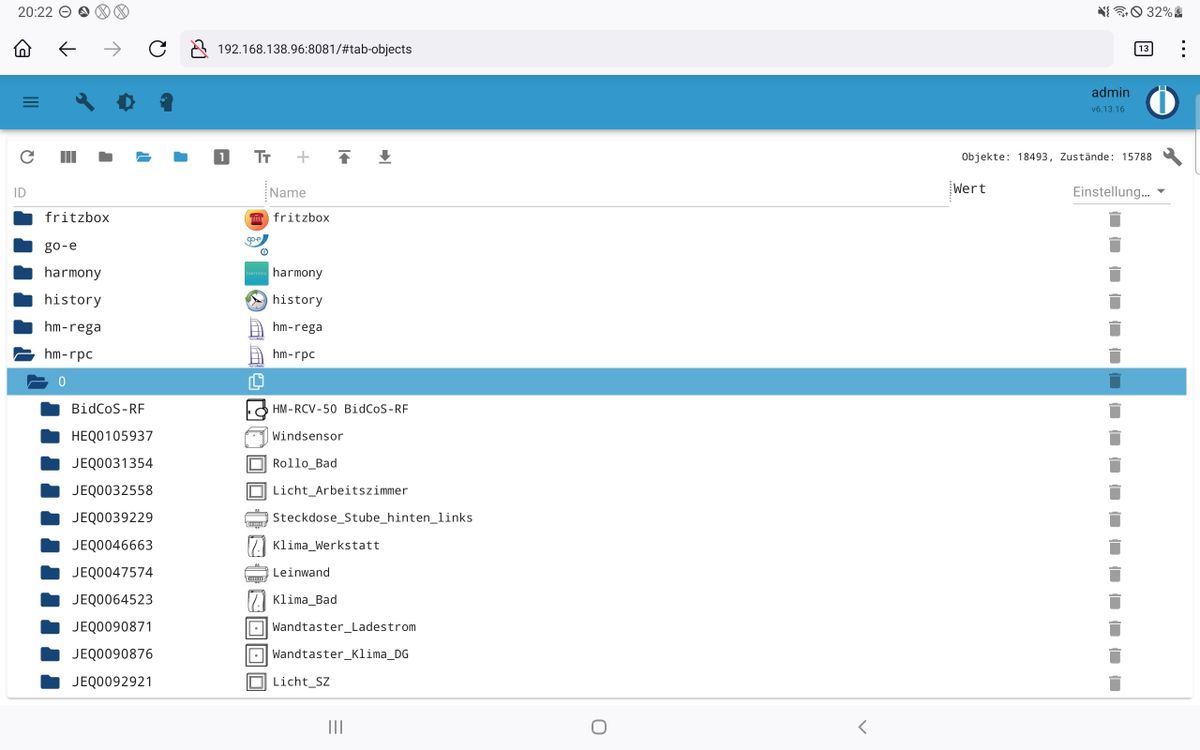Expand the BidCoS-RF folder
The height and width of the screenshot is (750, 1200).
(50, 408)
